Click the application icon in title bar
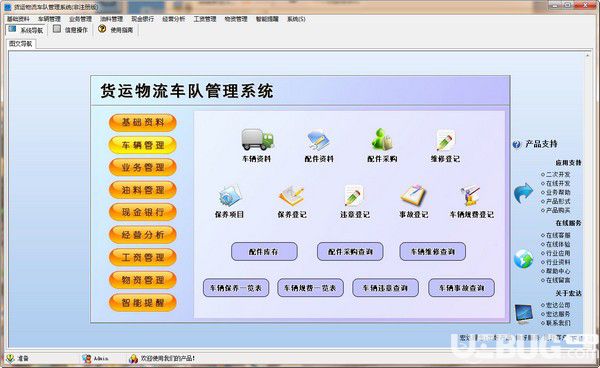 click(8, 7)
